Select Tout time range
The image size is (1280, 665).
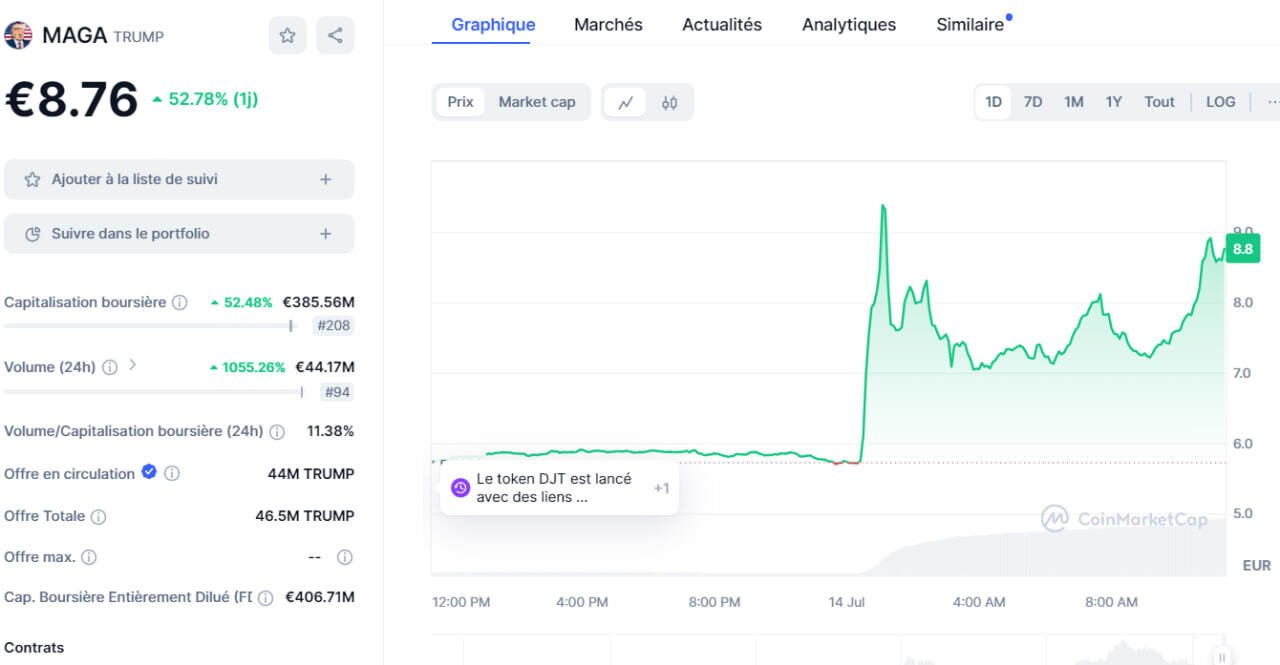click(1160, 102)
